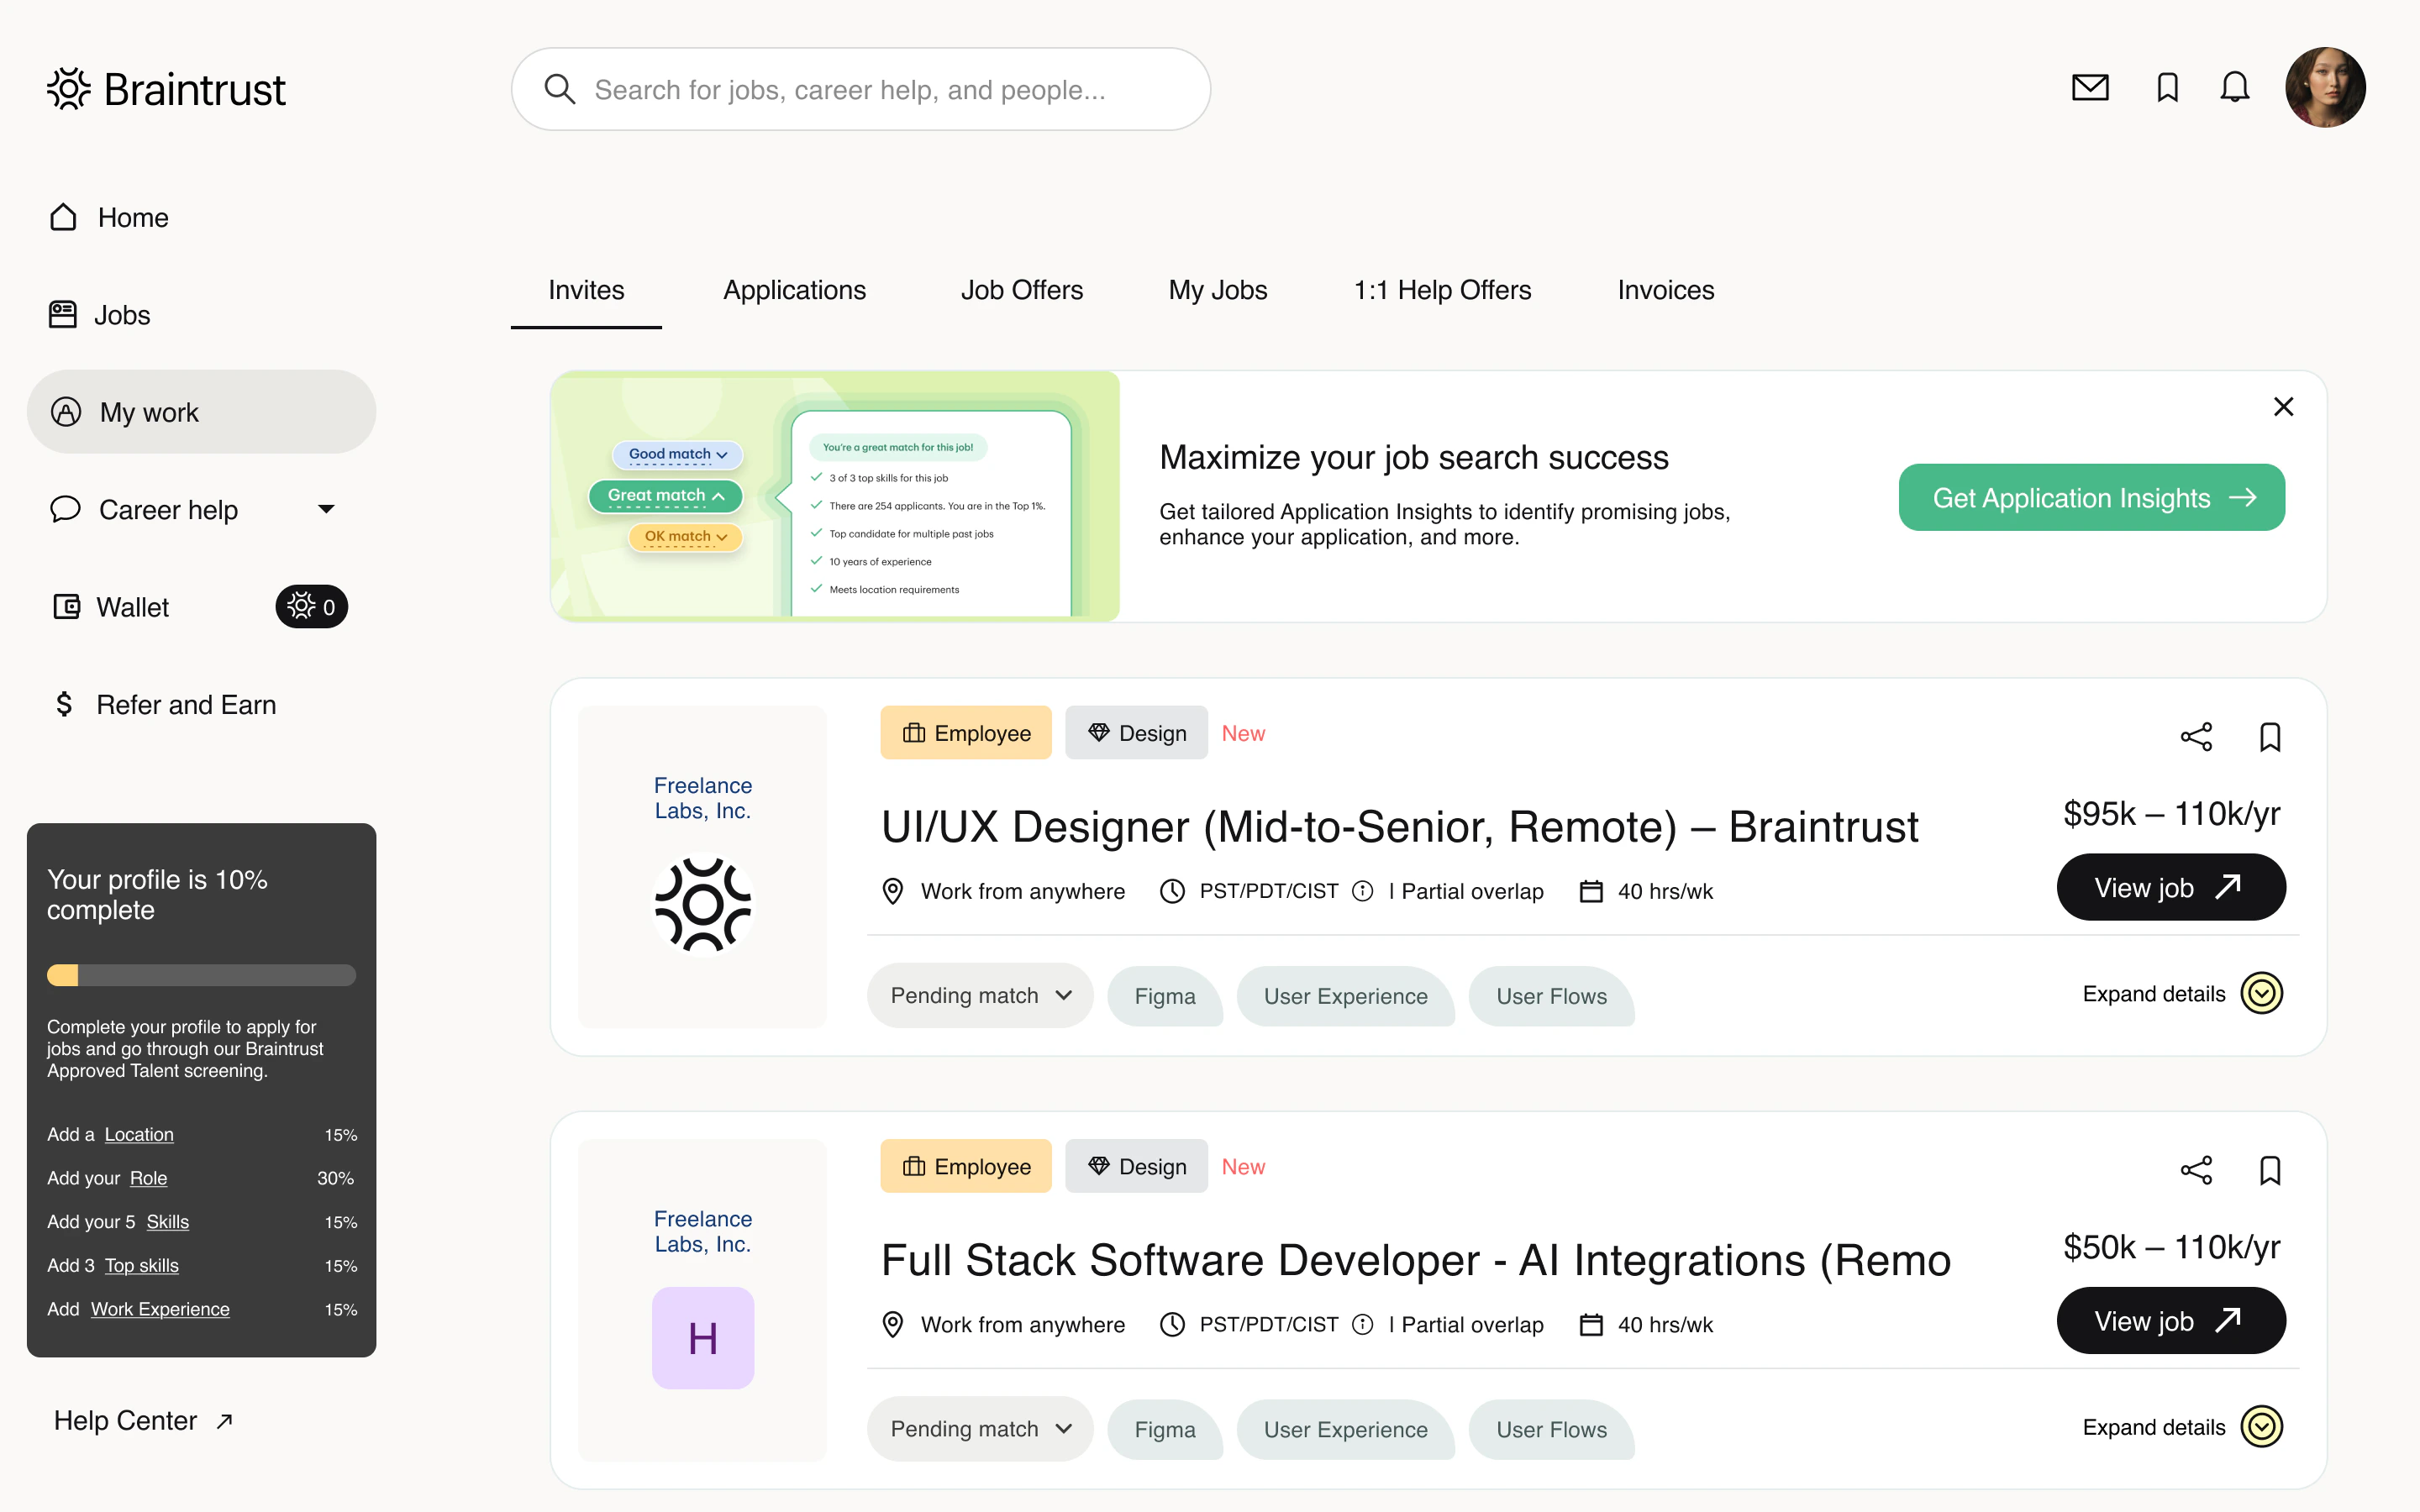Click Employee tag on UI/UX Designer job
2420x1512 pixels.
tap(966, 733)
